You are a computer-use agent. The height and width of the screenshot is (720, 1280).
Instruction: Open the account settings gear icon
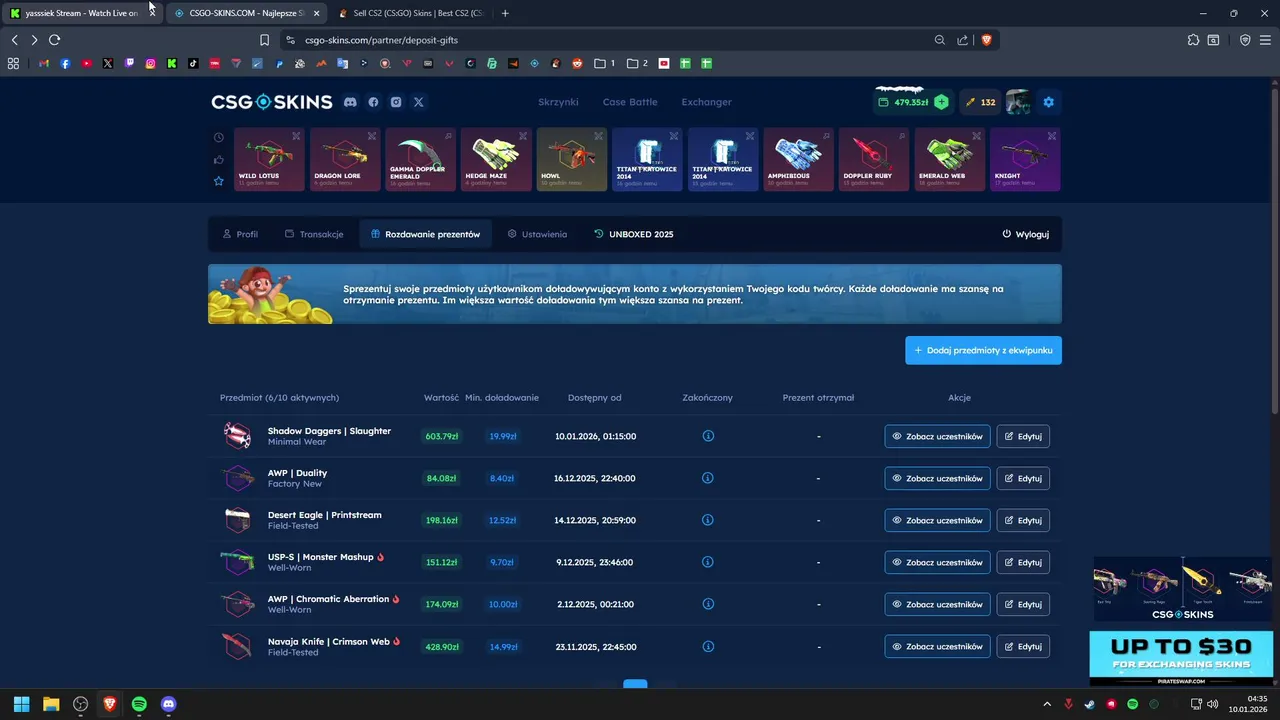1049,102
